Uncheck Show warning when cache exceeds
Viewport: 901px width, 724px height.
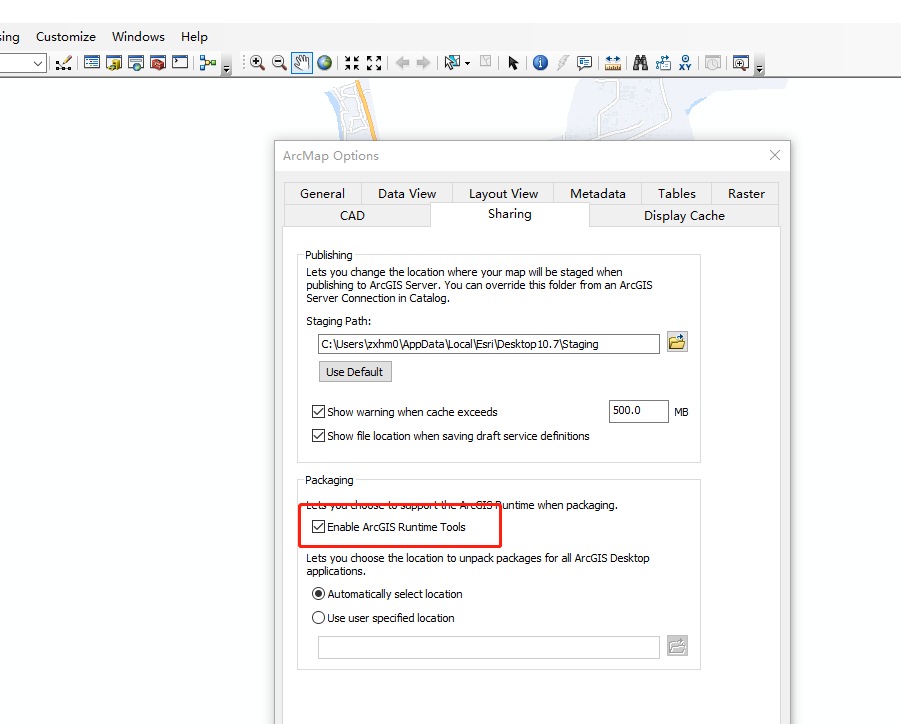[x=318, y=411]
